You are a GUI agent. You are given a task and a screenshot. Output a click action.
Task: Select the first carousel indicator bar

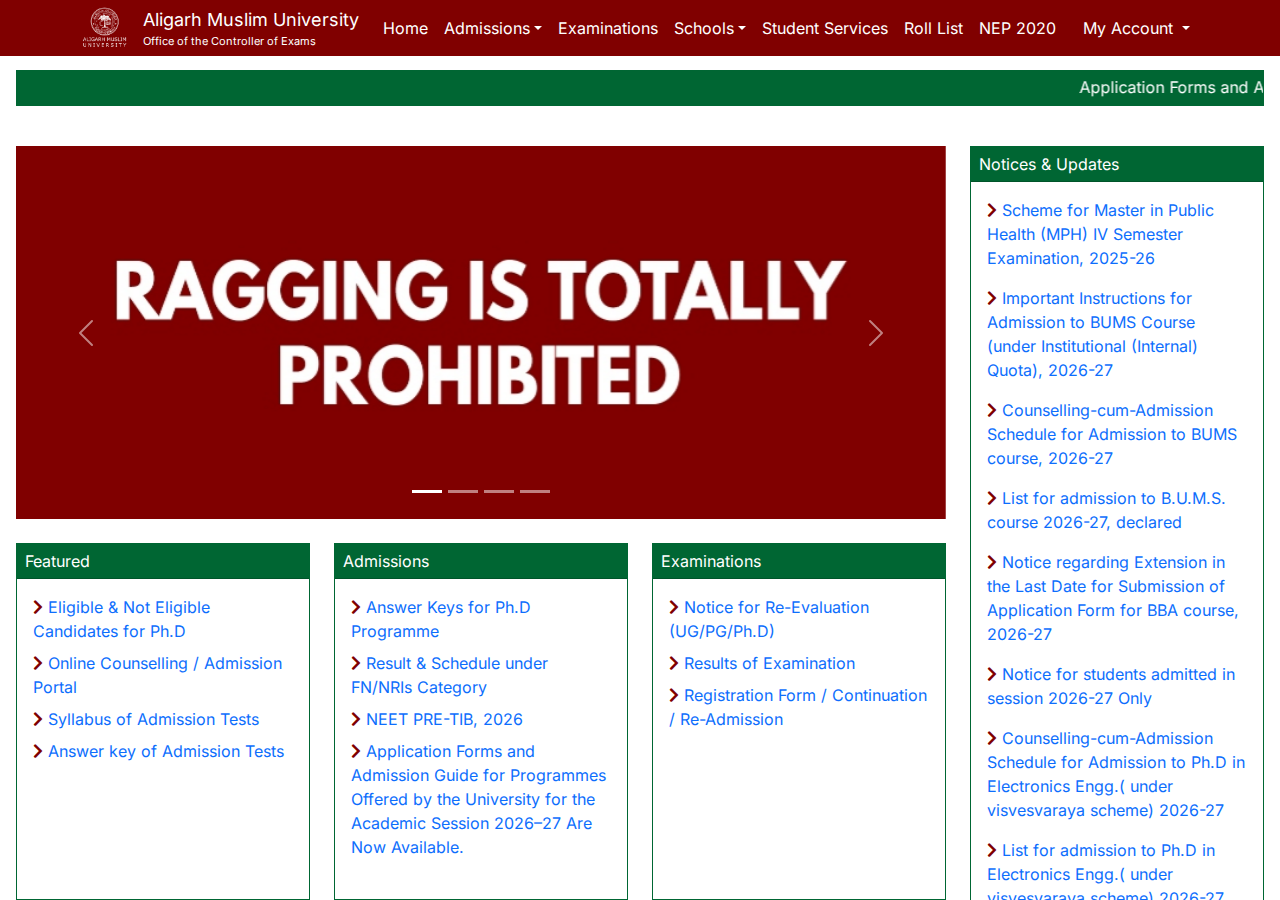(x=427, y=491)
